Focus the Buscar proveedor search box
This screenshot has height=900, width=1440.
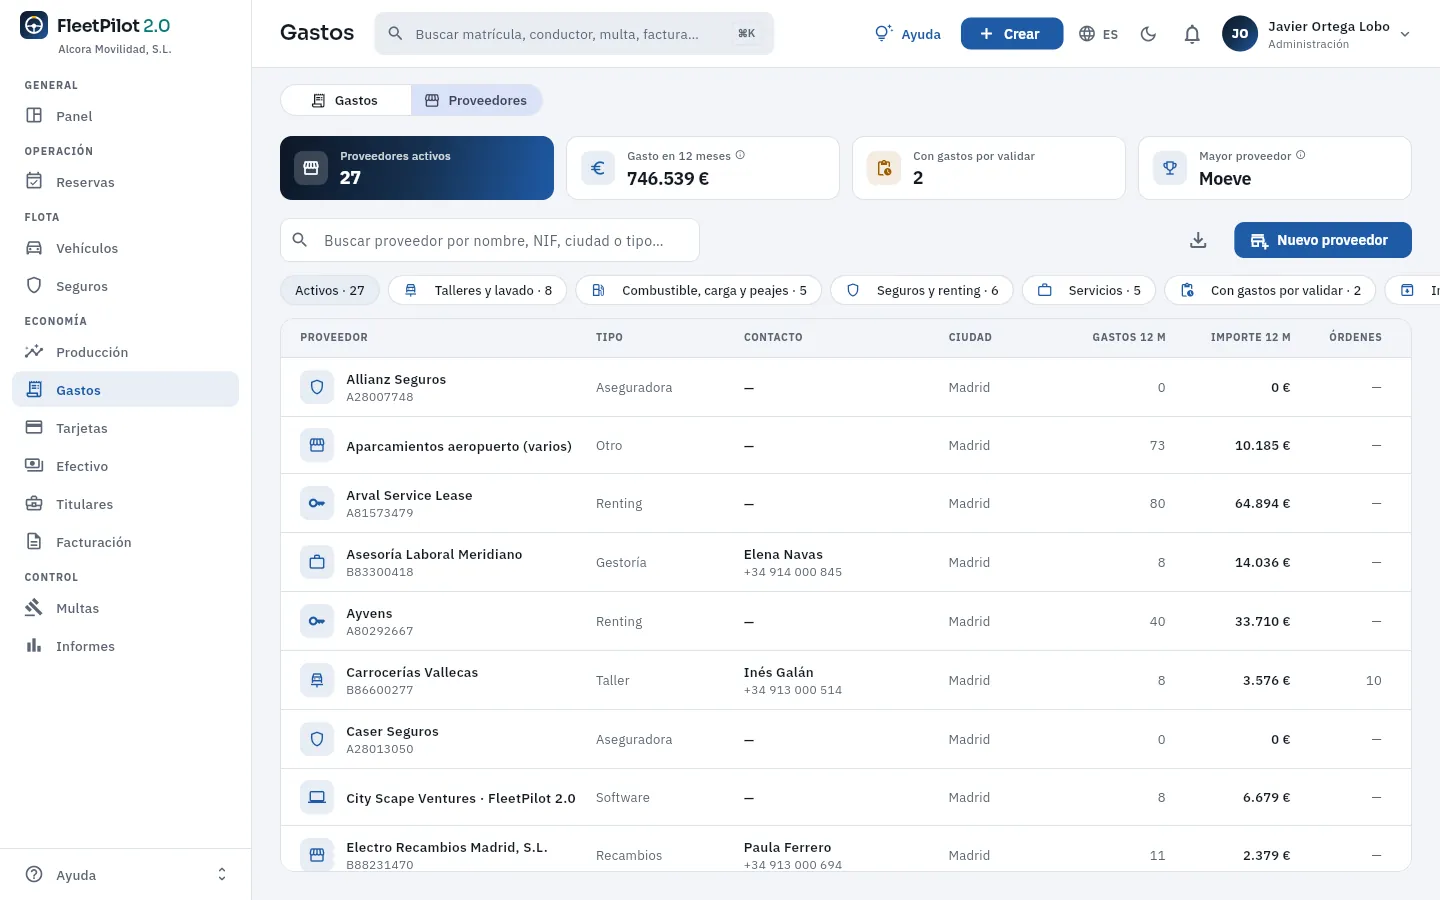click(x=490, y=240)
